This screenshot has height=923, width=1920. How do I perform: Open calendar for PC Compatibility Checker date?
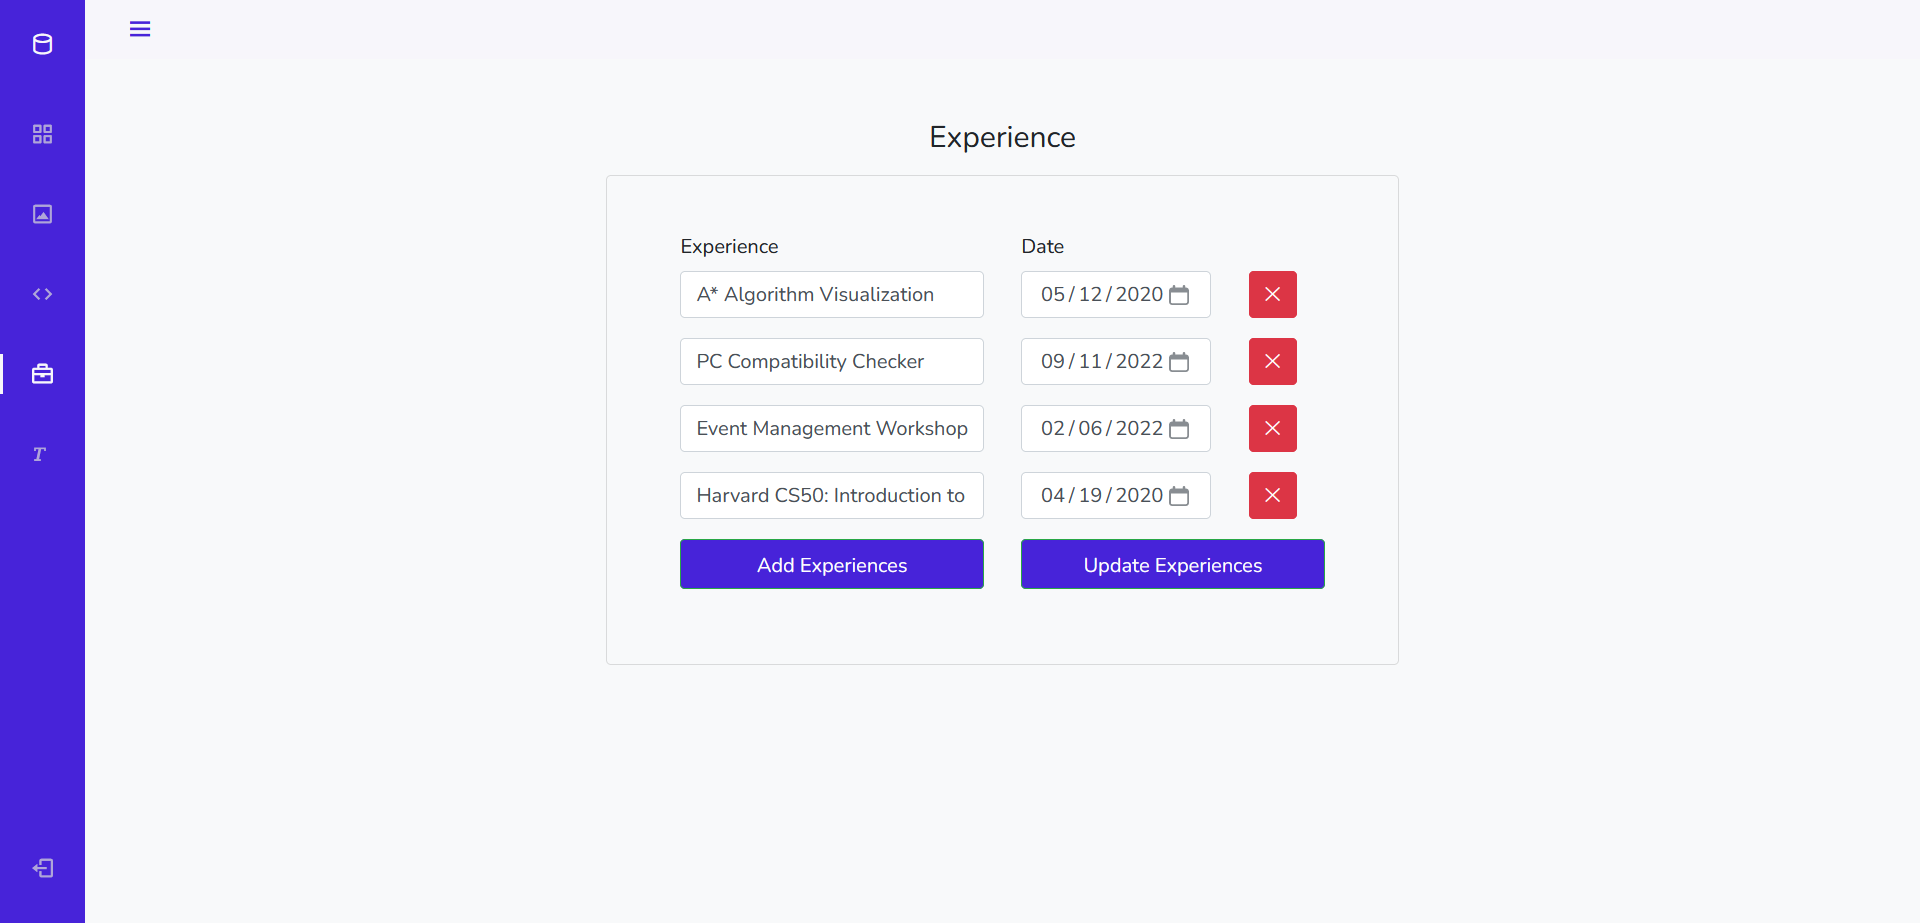[x=1179, y=361]
